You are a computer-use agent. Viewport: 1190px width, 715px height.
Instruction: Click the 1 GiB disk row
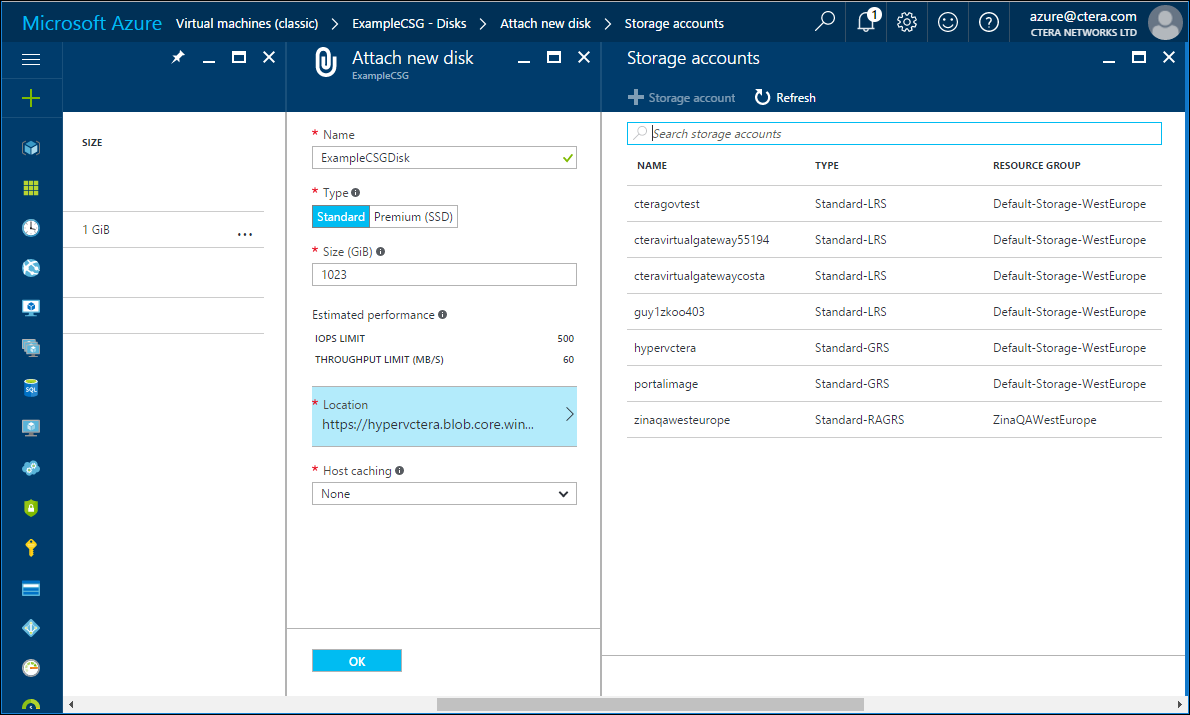pyautogui.click(x=164, y=229)
